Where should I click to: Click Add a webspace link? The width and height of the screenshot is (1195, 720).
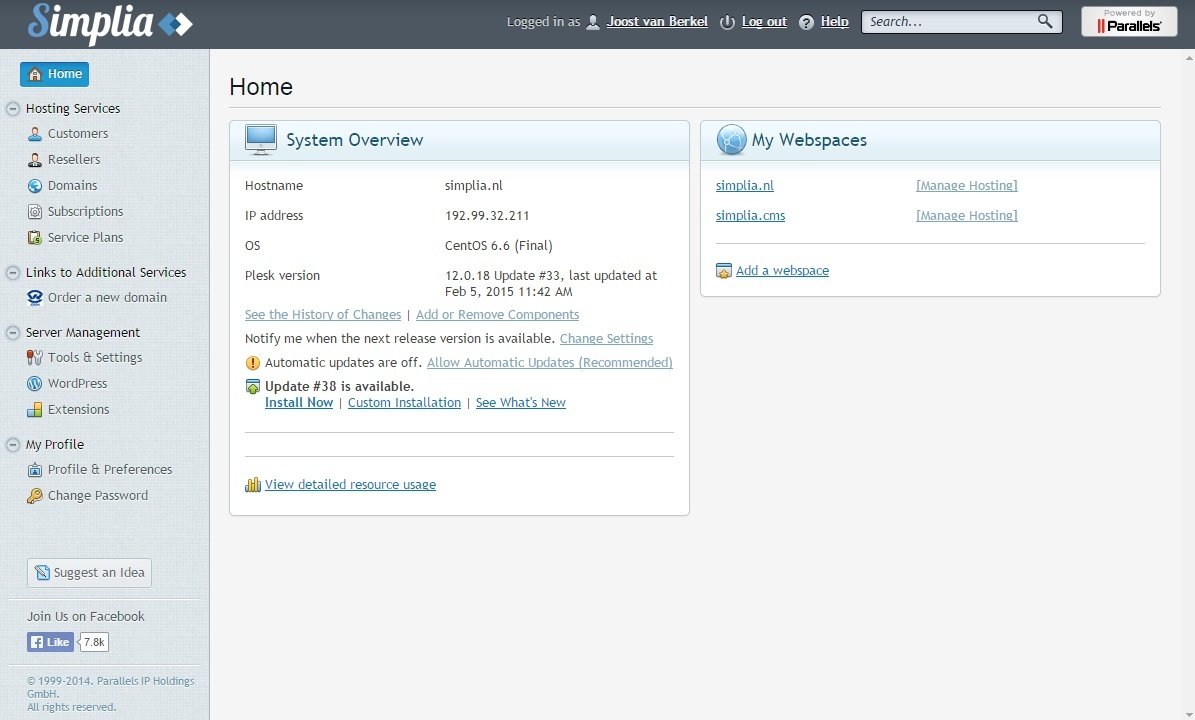(783, 270)
